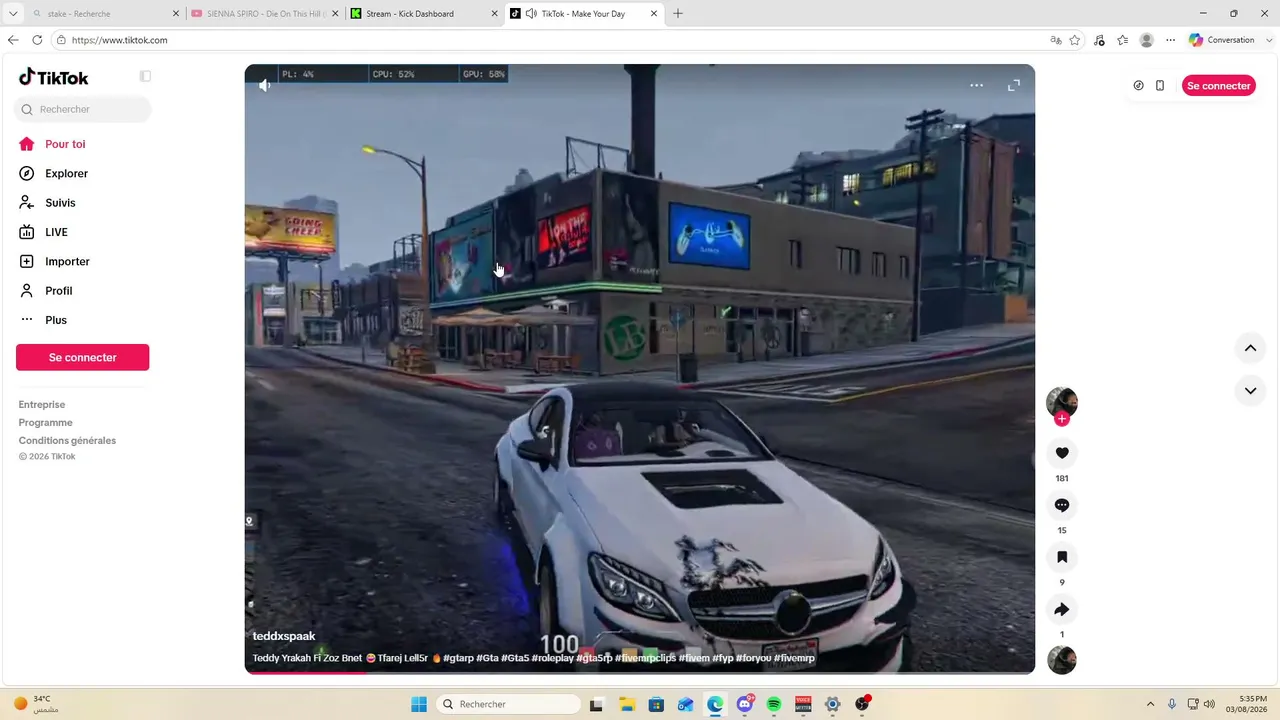Open the Importer upload page
This screenshot has width=1280, height=720.
(67, 261)
